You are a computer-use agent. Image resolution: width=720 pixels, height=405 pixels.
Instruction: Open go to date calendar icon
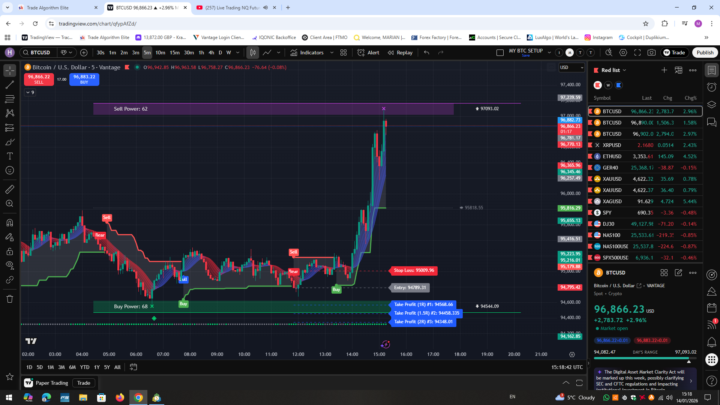tap(133, 367)
